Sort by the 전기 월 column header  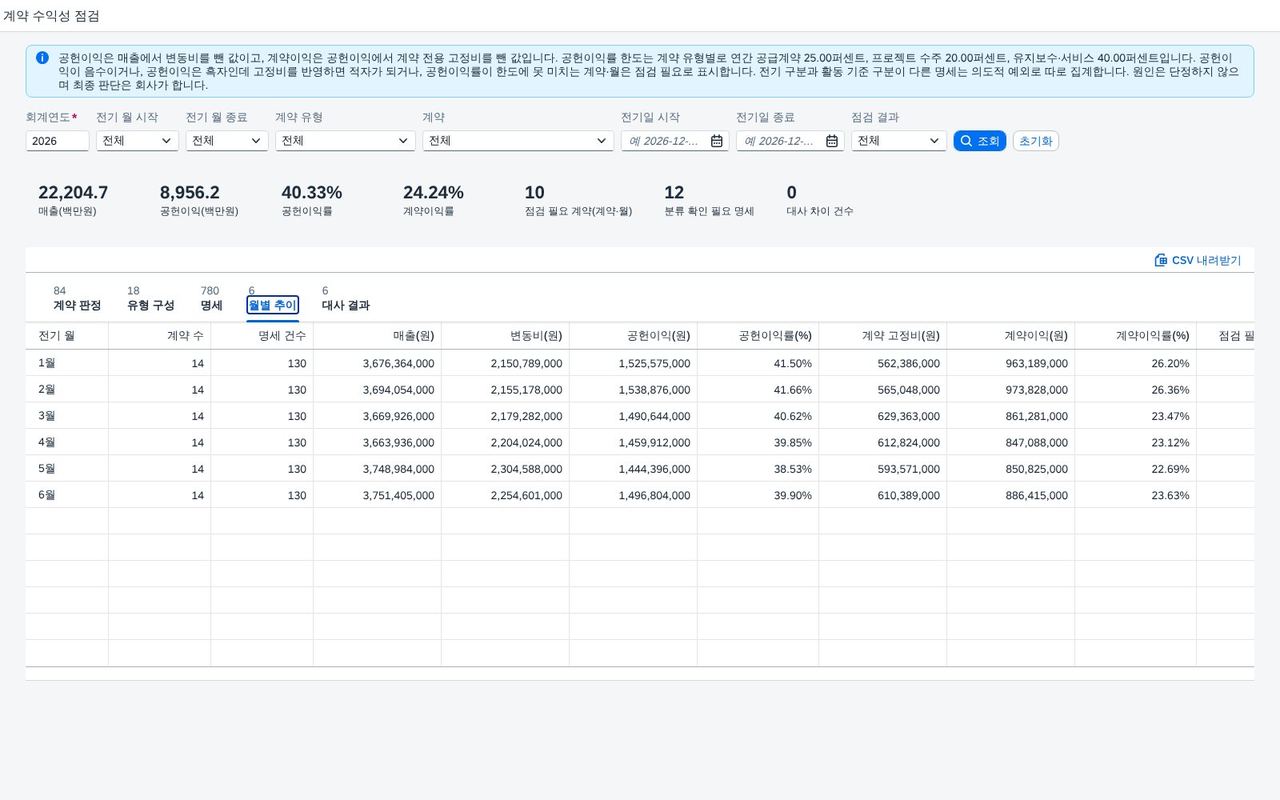click(67, 336)
